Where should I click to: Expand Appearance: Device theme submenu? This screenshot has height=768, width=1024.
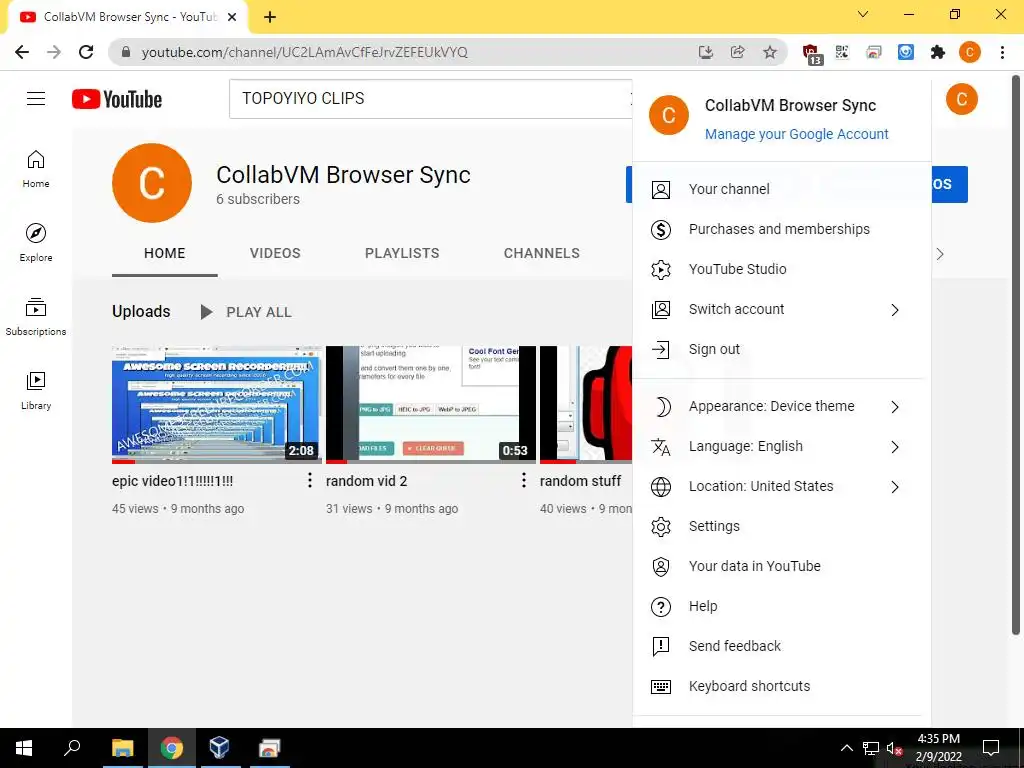[x=777, y=406]
